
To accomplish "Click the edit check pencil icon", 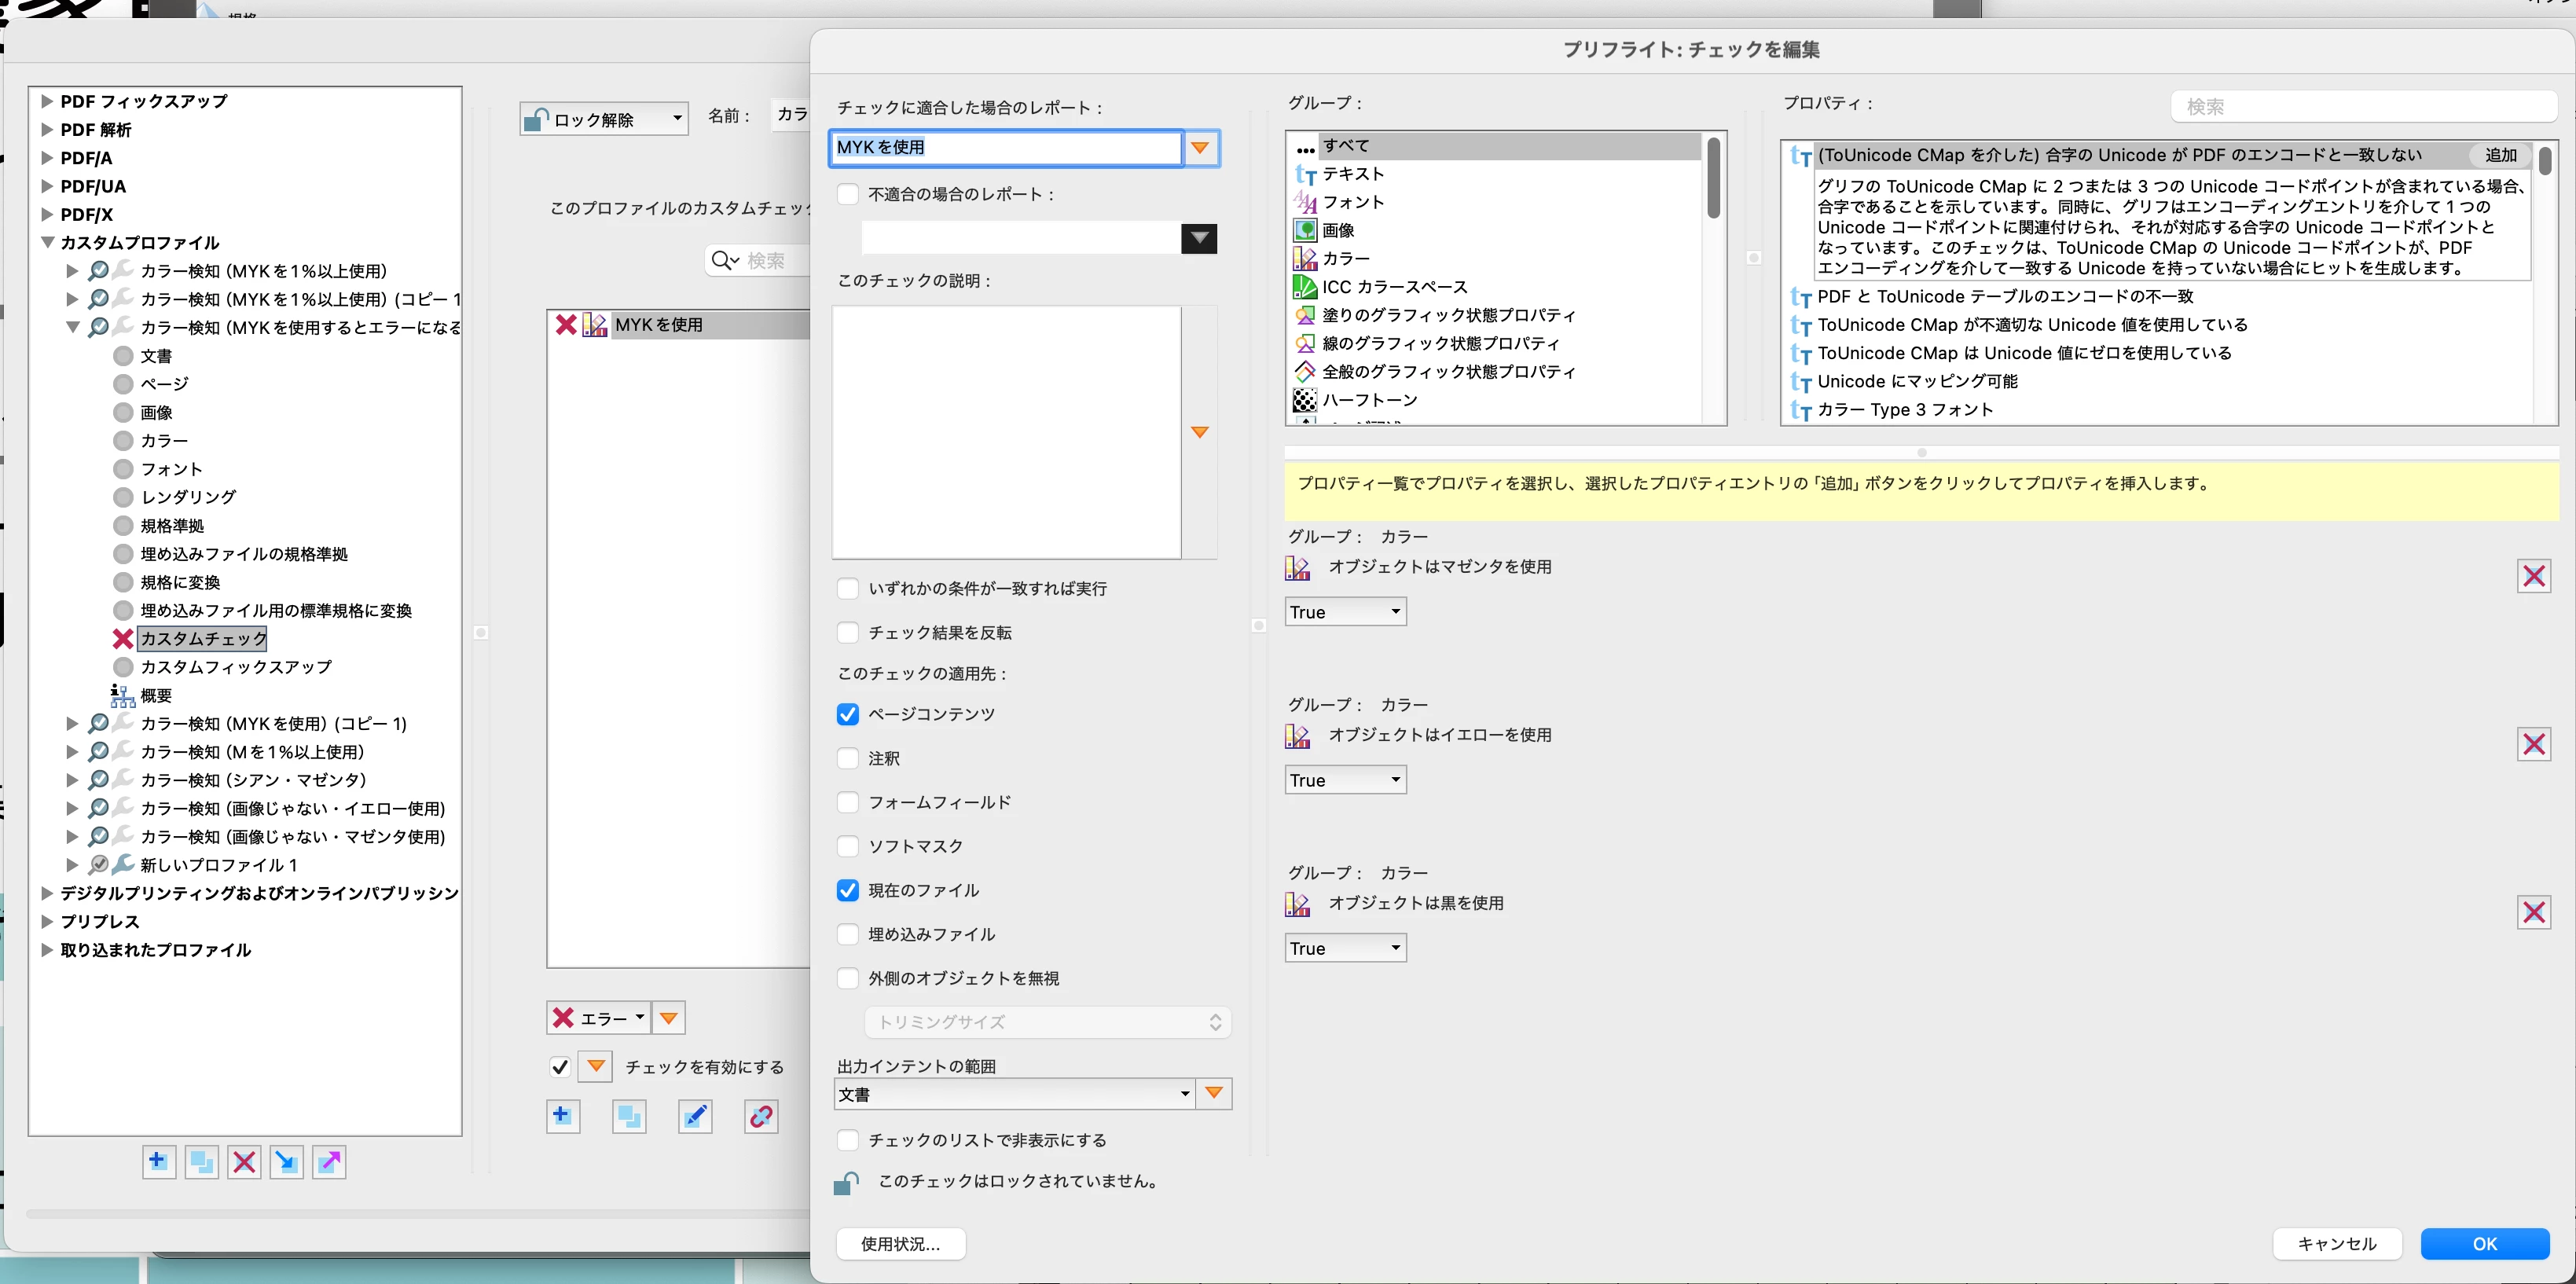I will [x=695, y=1116].
